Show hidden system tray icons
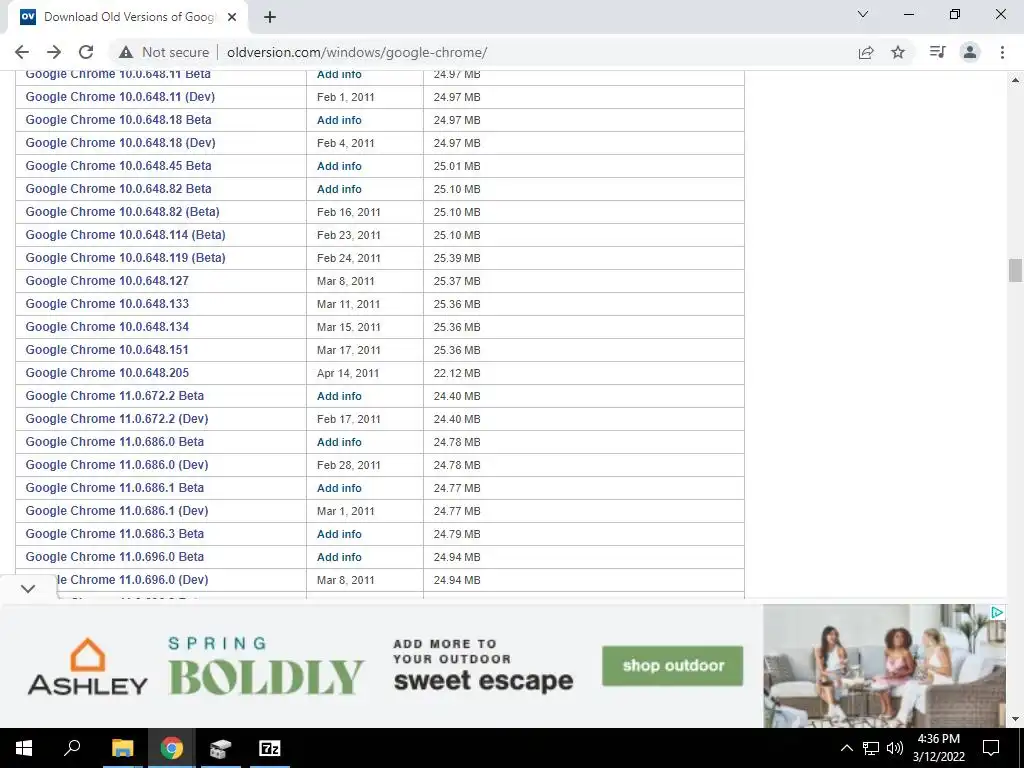The height and width of the screenshot is (768, 1024). pyautogui.click(x=846, y=748)
